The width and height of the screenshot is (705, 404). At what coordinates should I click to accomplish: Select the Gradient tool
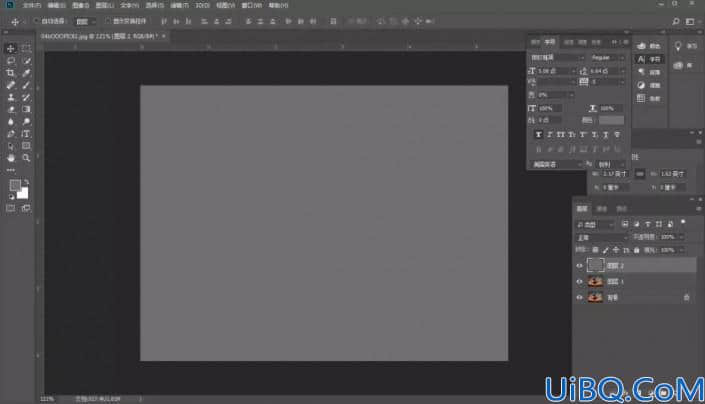point(26,109)
